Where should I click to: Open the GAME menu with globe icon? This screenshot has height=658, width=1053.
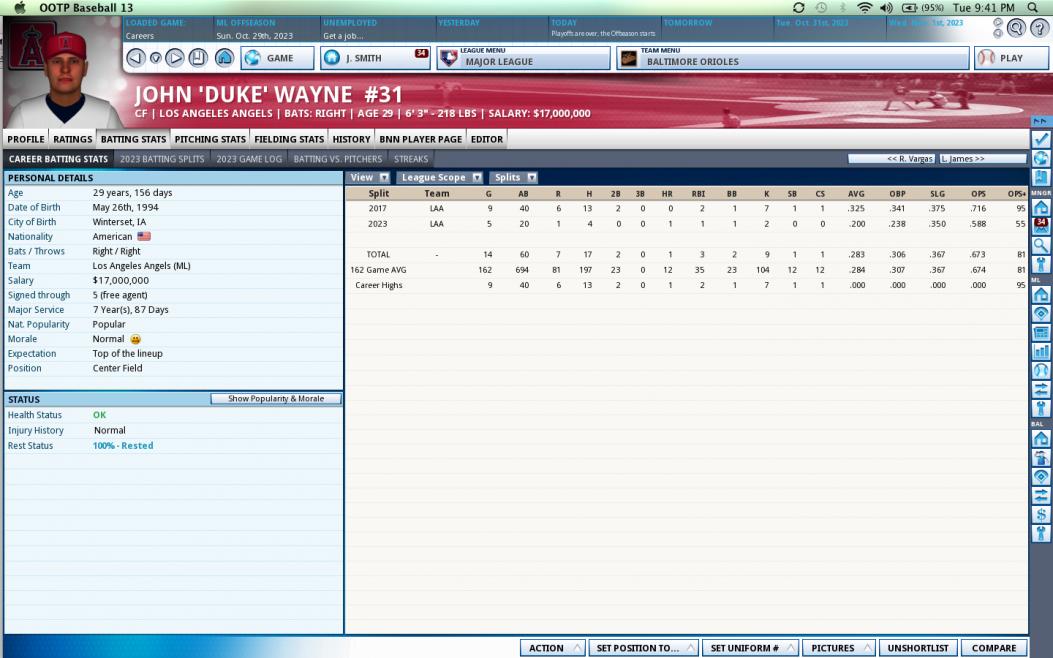(x=277, y=58)
